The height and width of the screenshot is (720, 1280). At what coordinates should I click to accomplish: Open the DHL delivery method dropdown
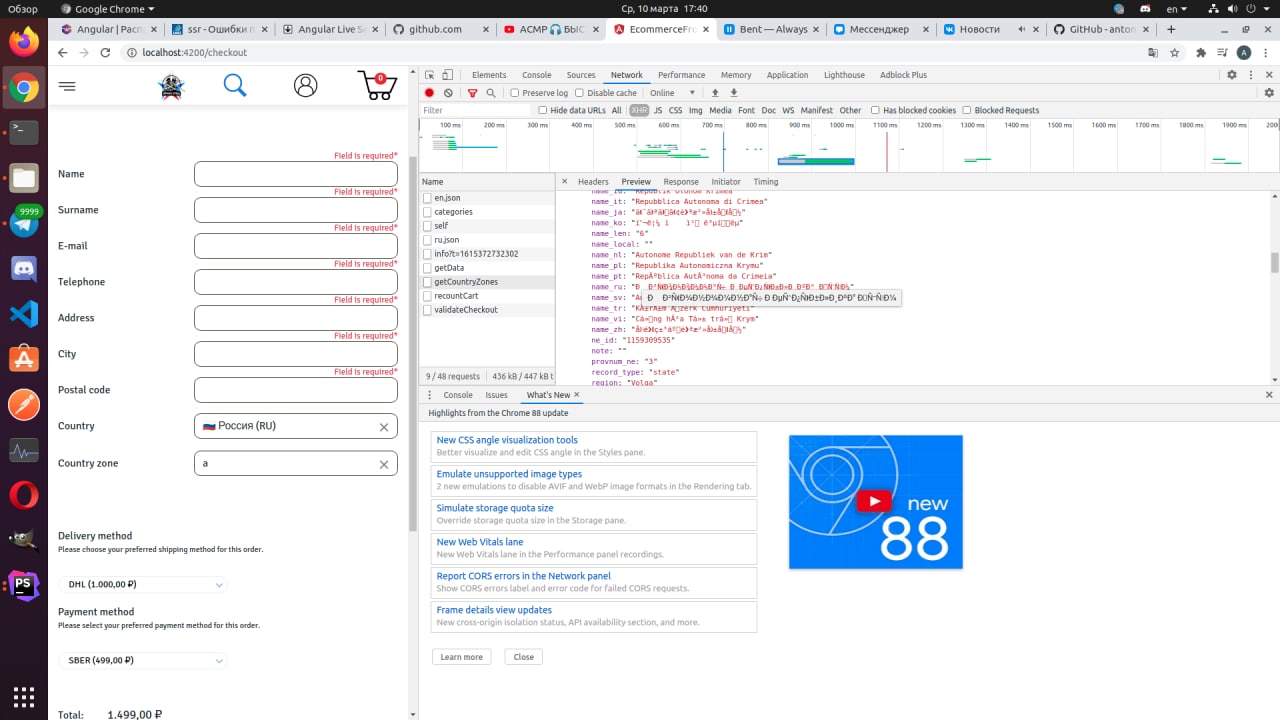pos(143,584)
